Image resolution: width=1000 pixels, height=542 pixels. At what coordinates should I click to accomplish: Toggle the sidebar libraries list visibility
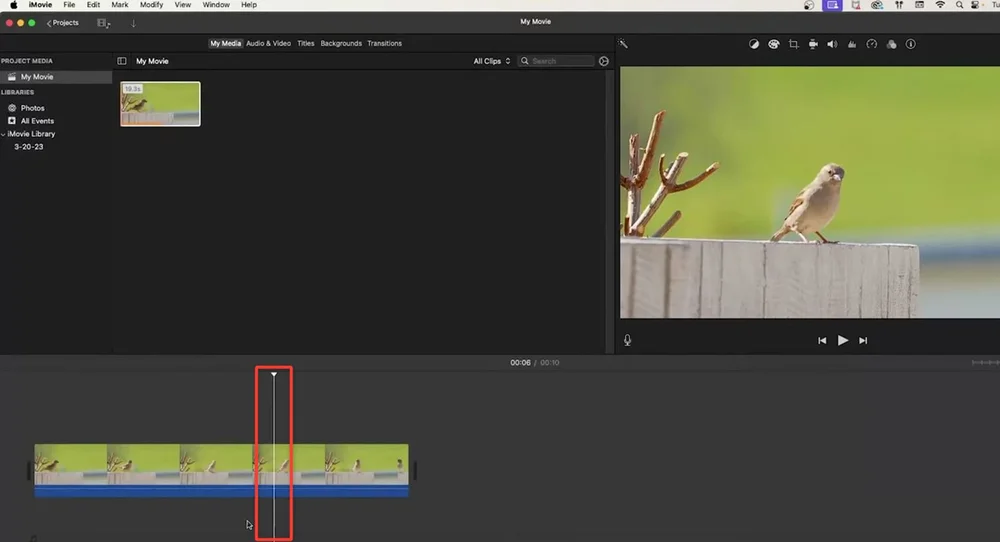[x=122, y=61]
